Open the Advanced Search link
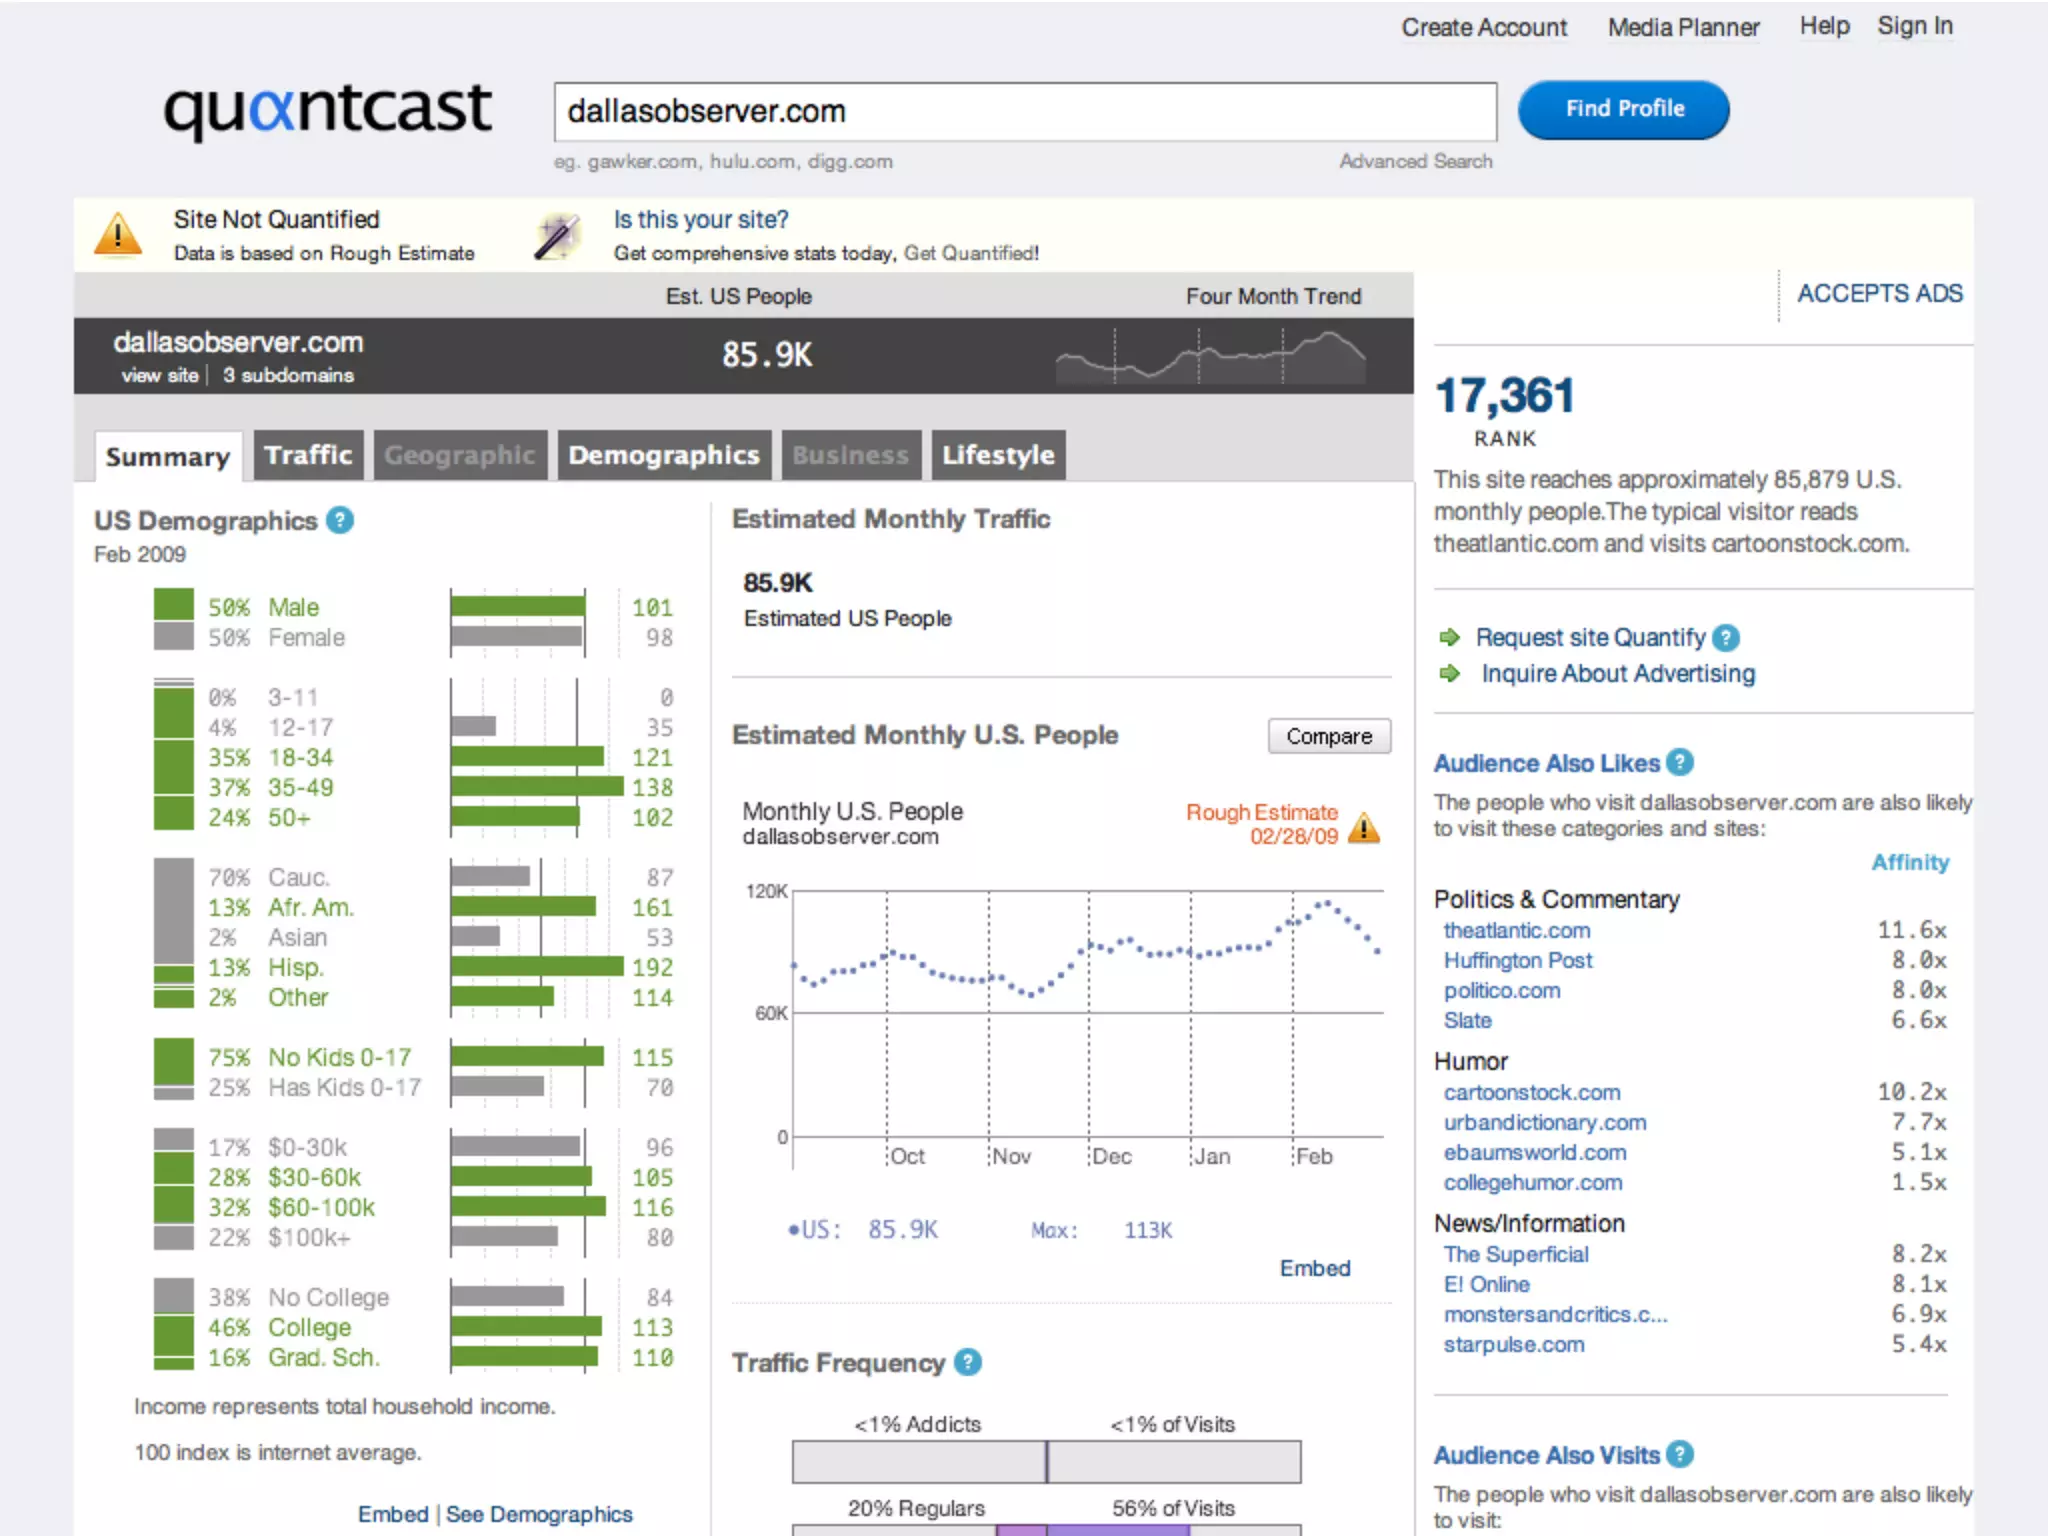This screenshot has width=2048, height=1536. [1415, 162]
